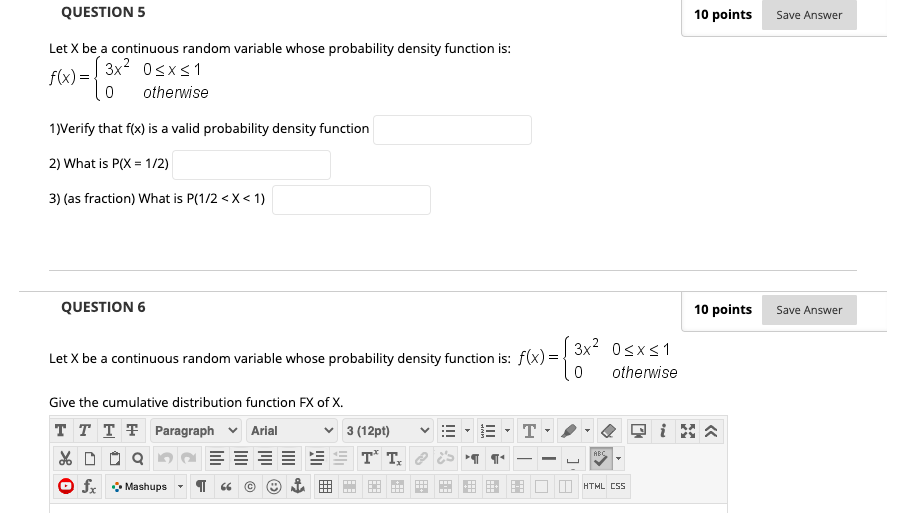Set left-to-right text direction

[x=473, y=459]
